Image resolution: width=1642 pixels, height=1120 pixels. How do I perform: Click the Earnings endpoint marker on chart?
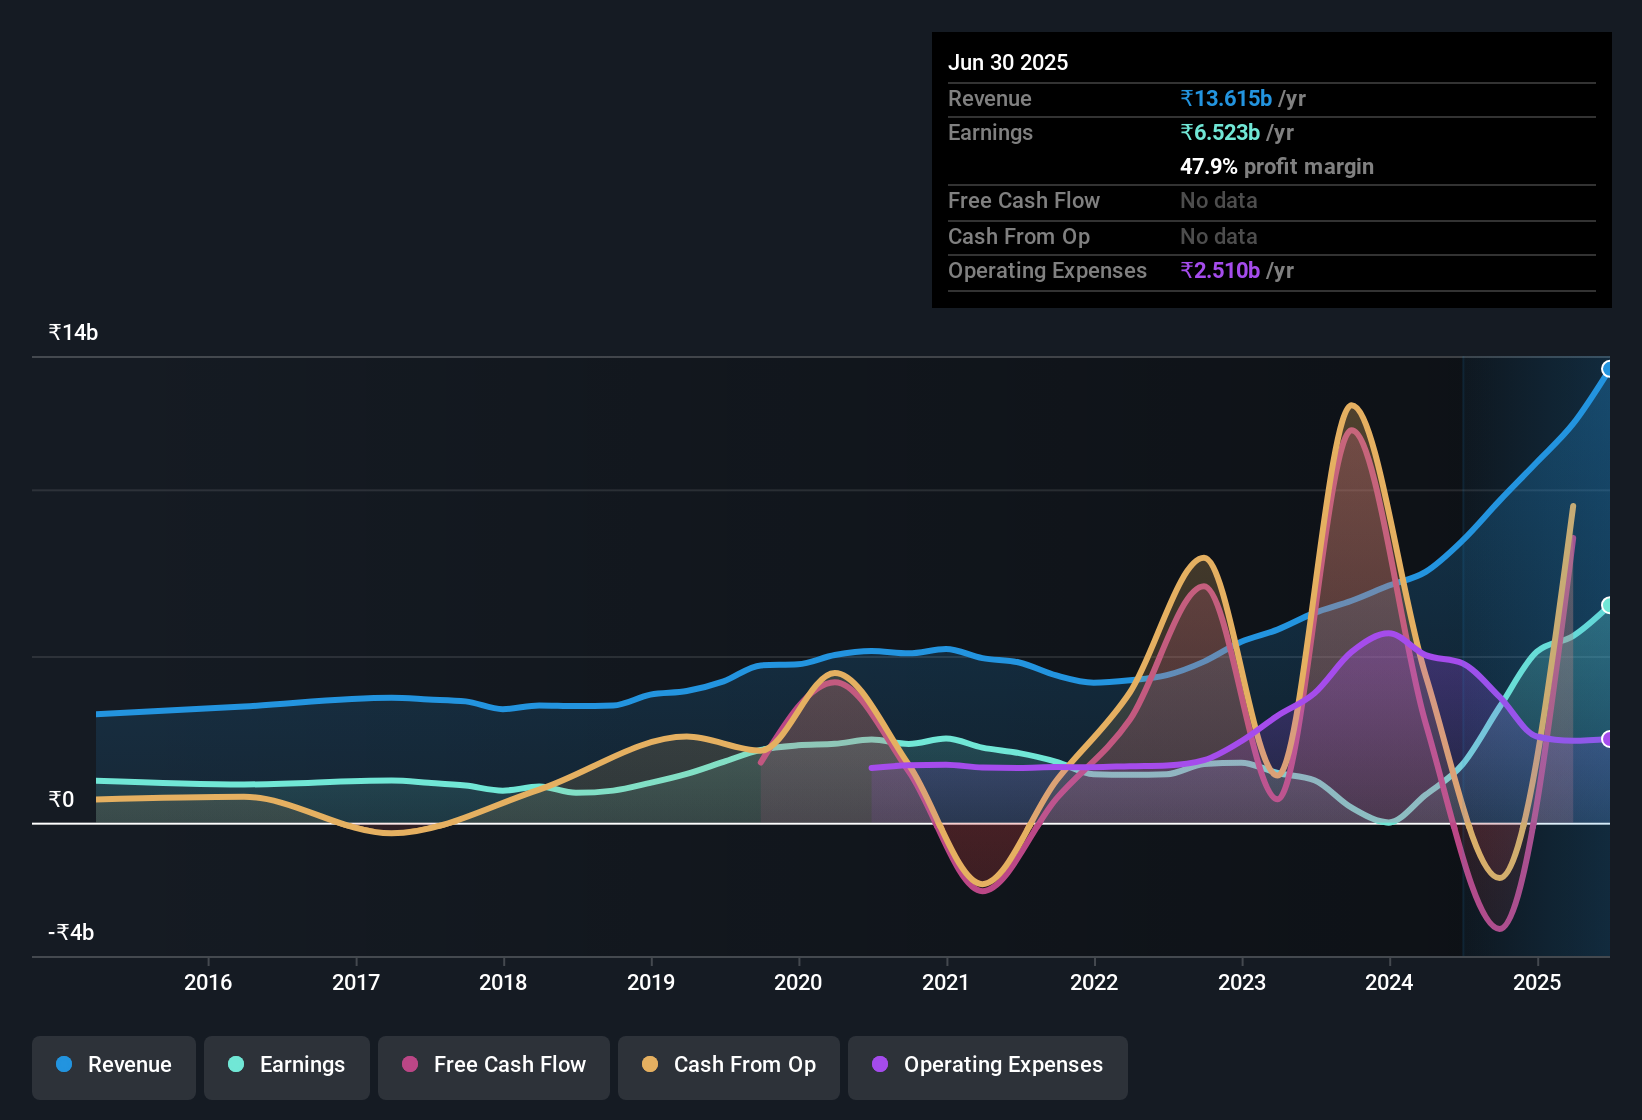pos(1608,605)
